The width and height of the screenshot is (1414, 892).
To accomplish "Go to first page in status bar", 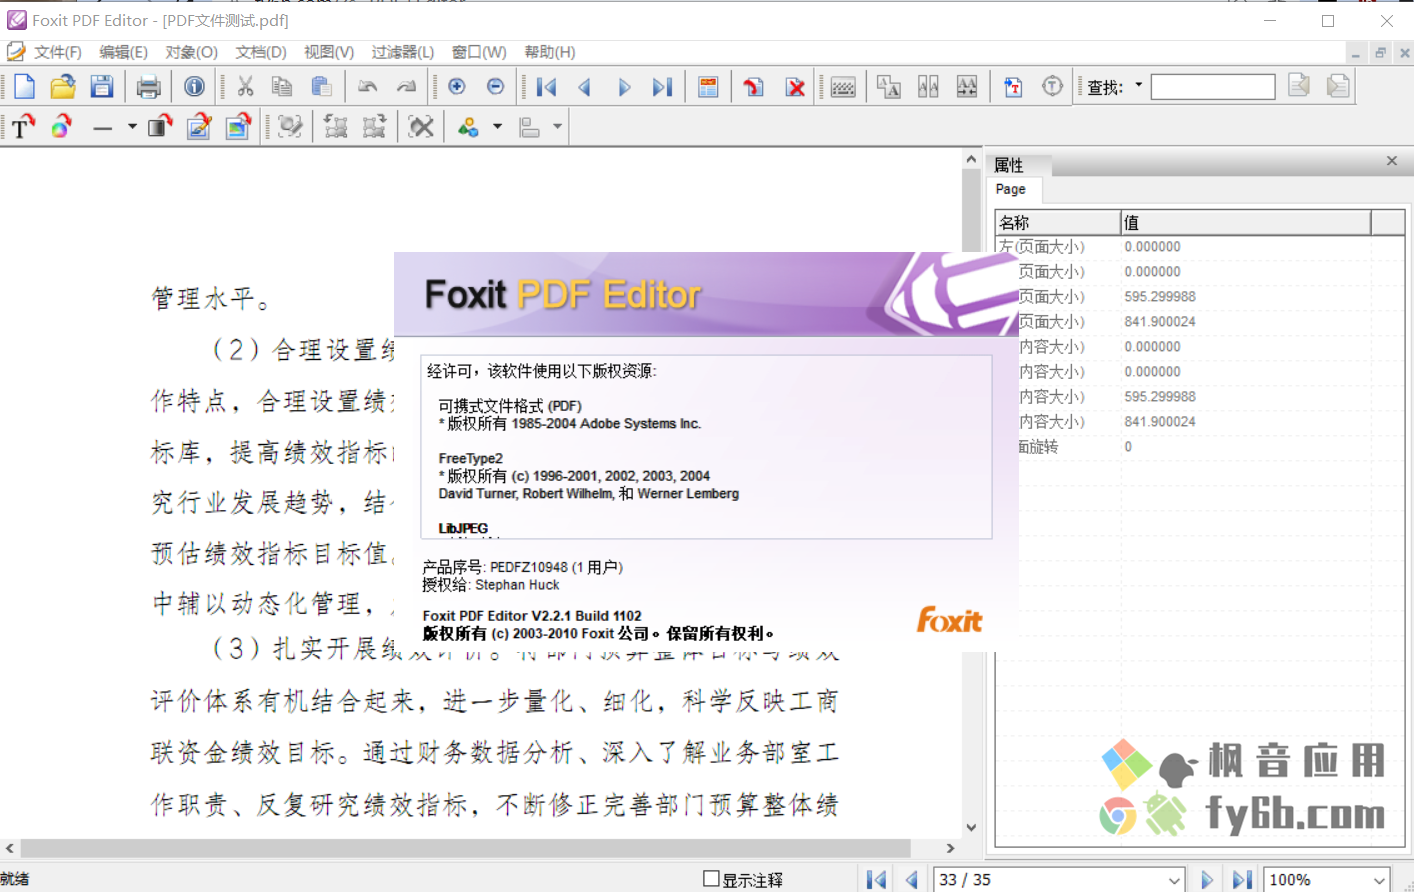I will tap(876, 880).
